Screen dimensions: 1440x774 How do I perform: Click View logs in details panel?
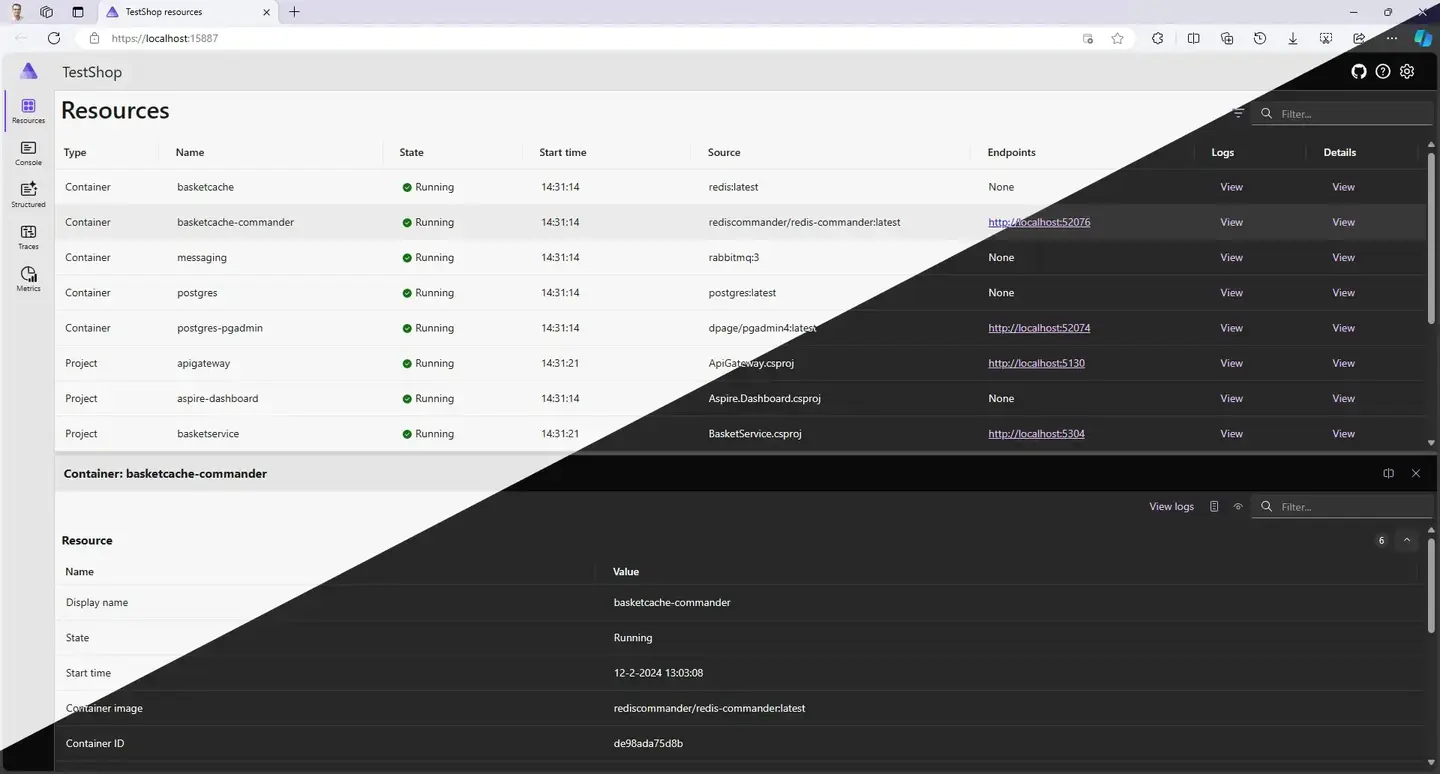coord(1171,506)
